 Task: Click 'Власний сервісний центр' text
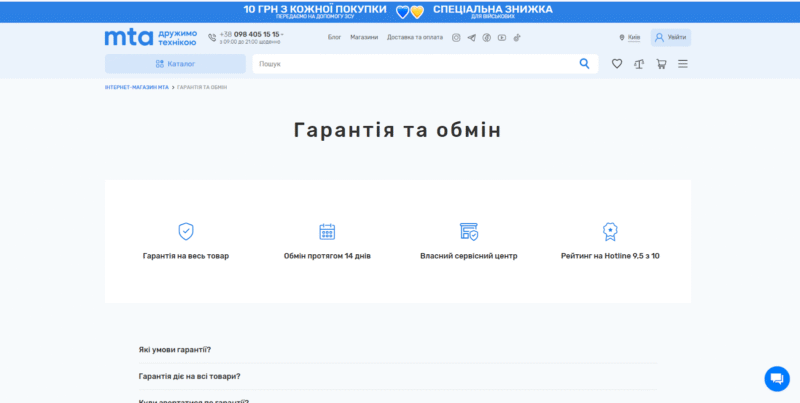469,256
